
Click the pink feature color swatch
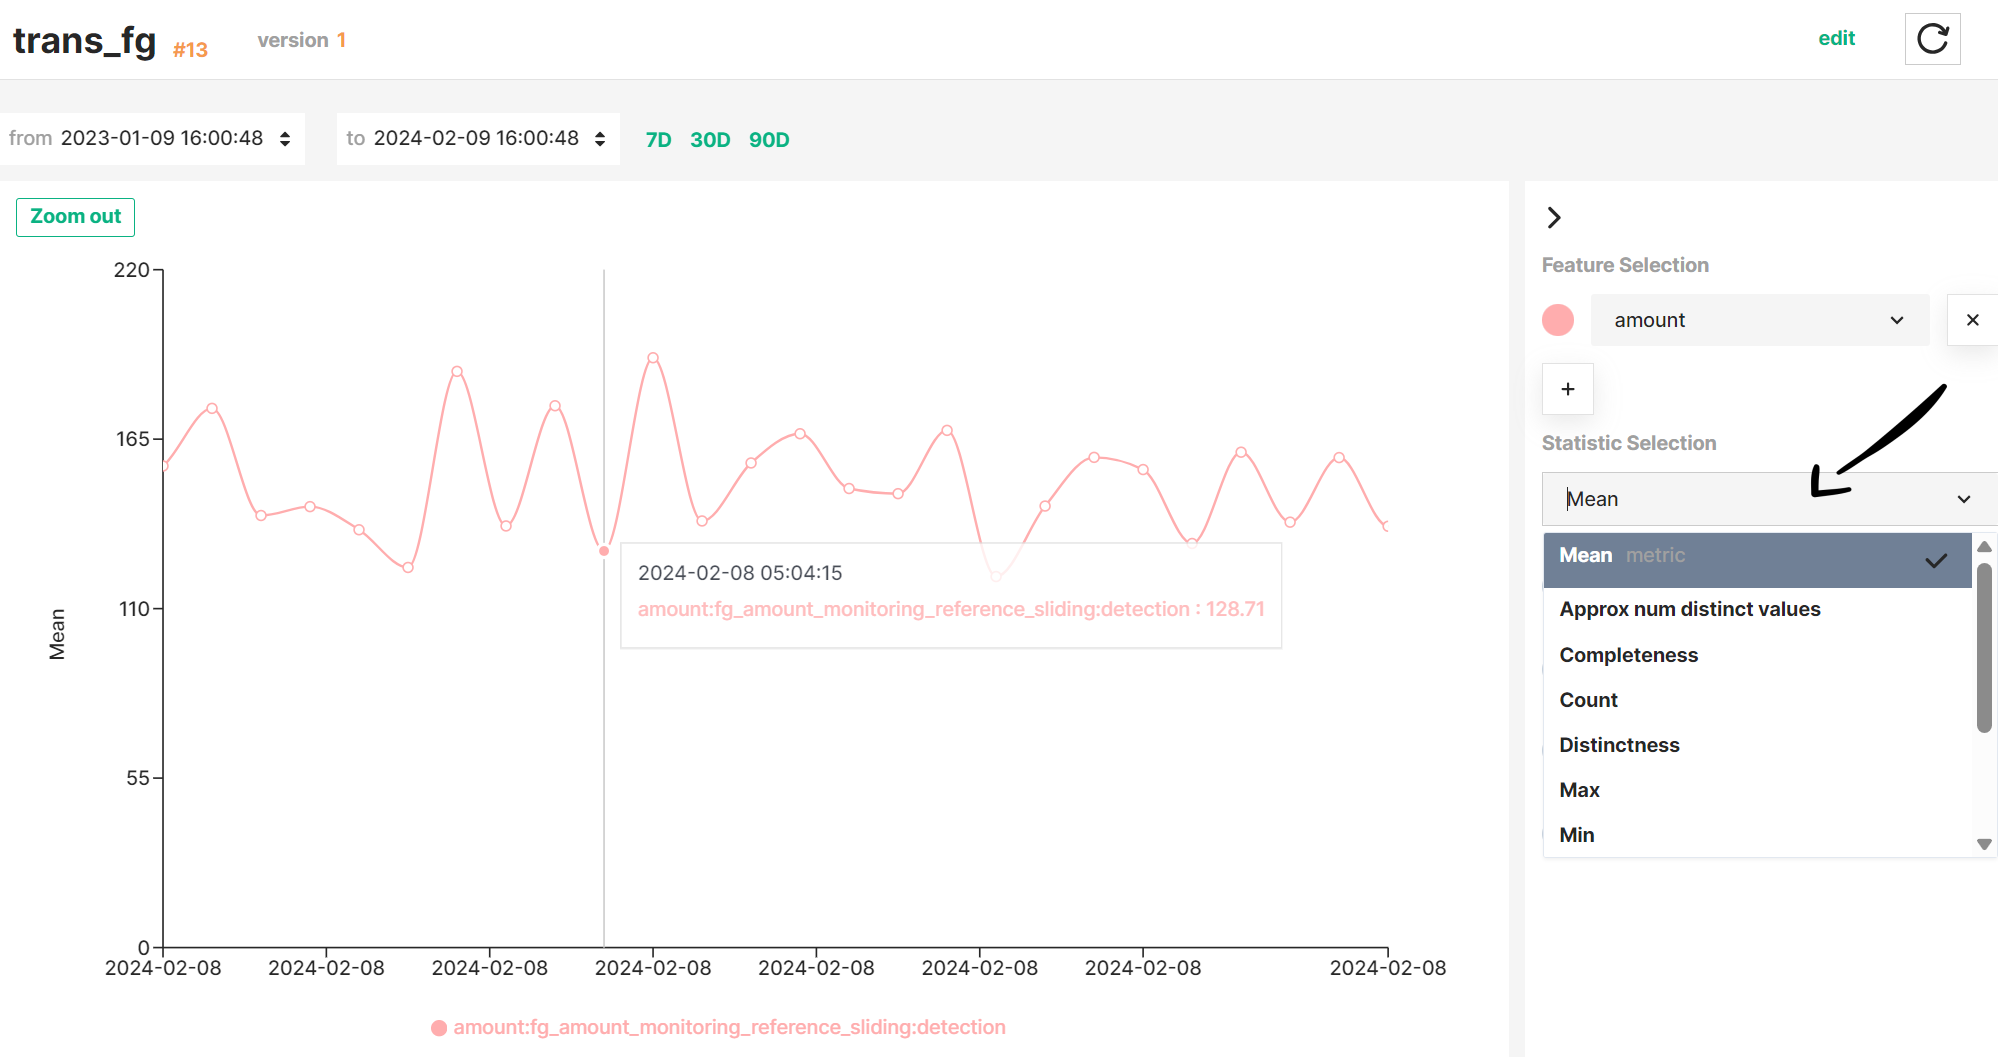pos(1557,319)
